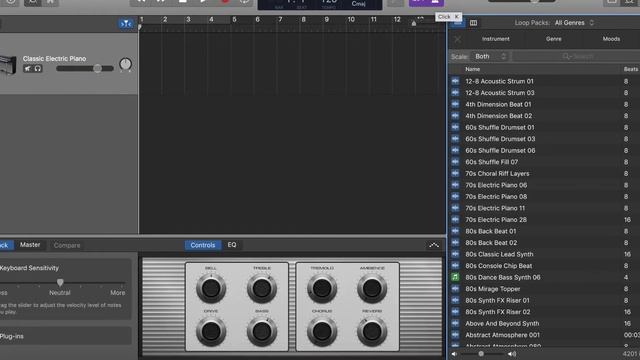The image size is (640, 360).
Task: Sort loops by the Beats column header
Action: [631, 69]
